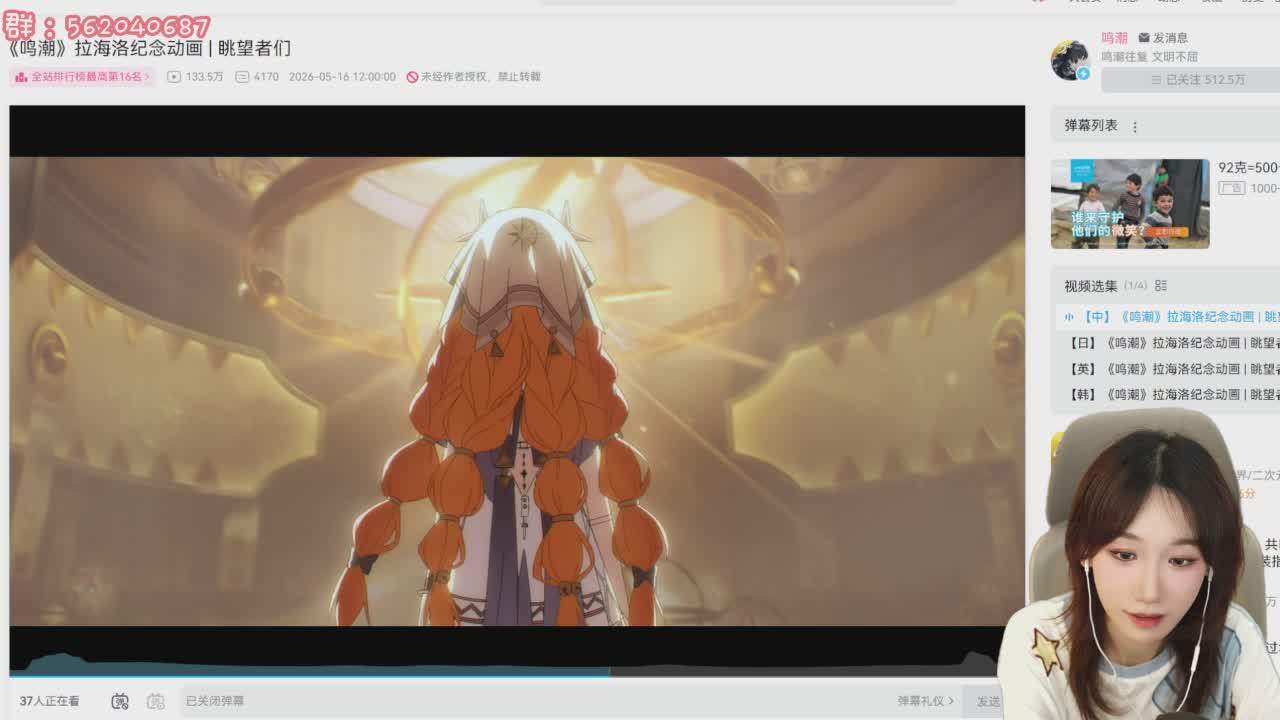
Task: Click the 广告 ad label tag
Action: click(1232, 189)
